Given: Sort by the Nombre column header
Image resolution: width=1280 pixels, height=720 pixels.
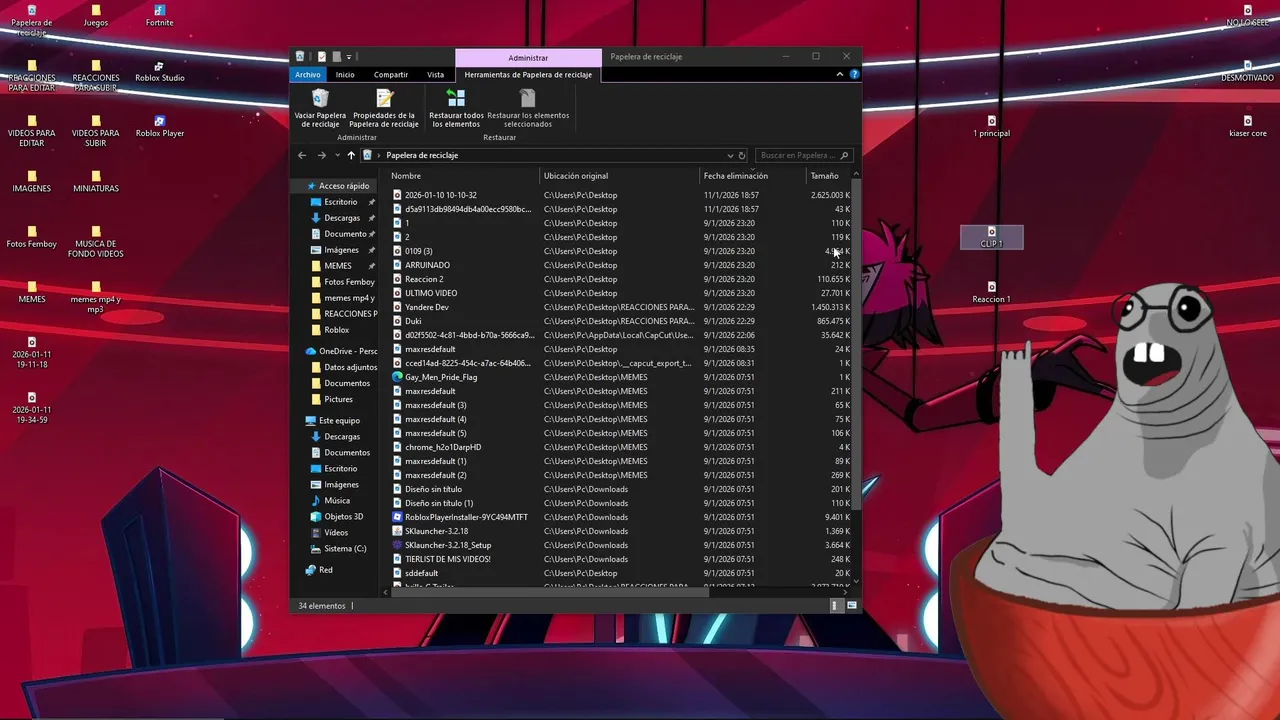Looking at the screenshot, I should (x=462, y=176).
